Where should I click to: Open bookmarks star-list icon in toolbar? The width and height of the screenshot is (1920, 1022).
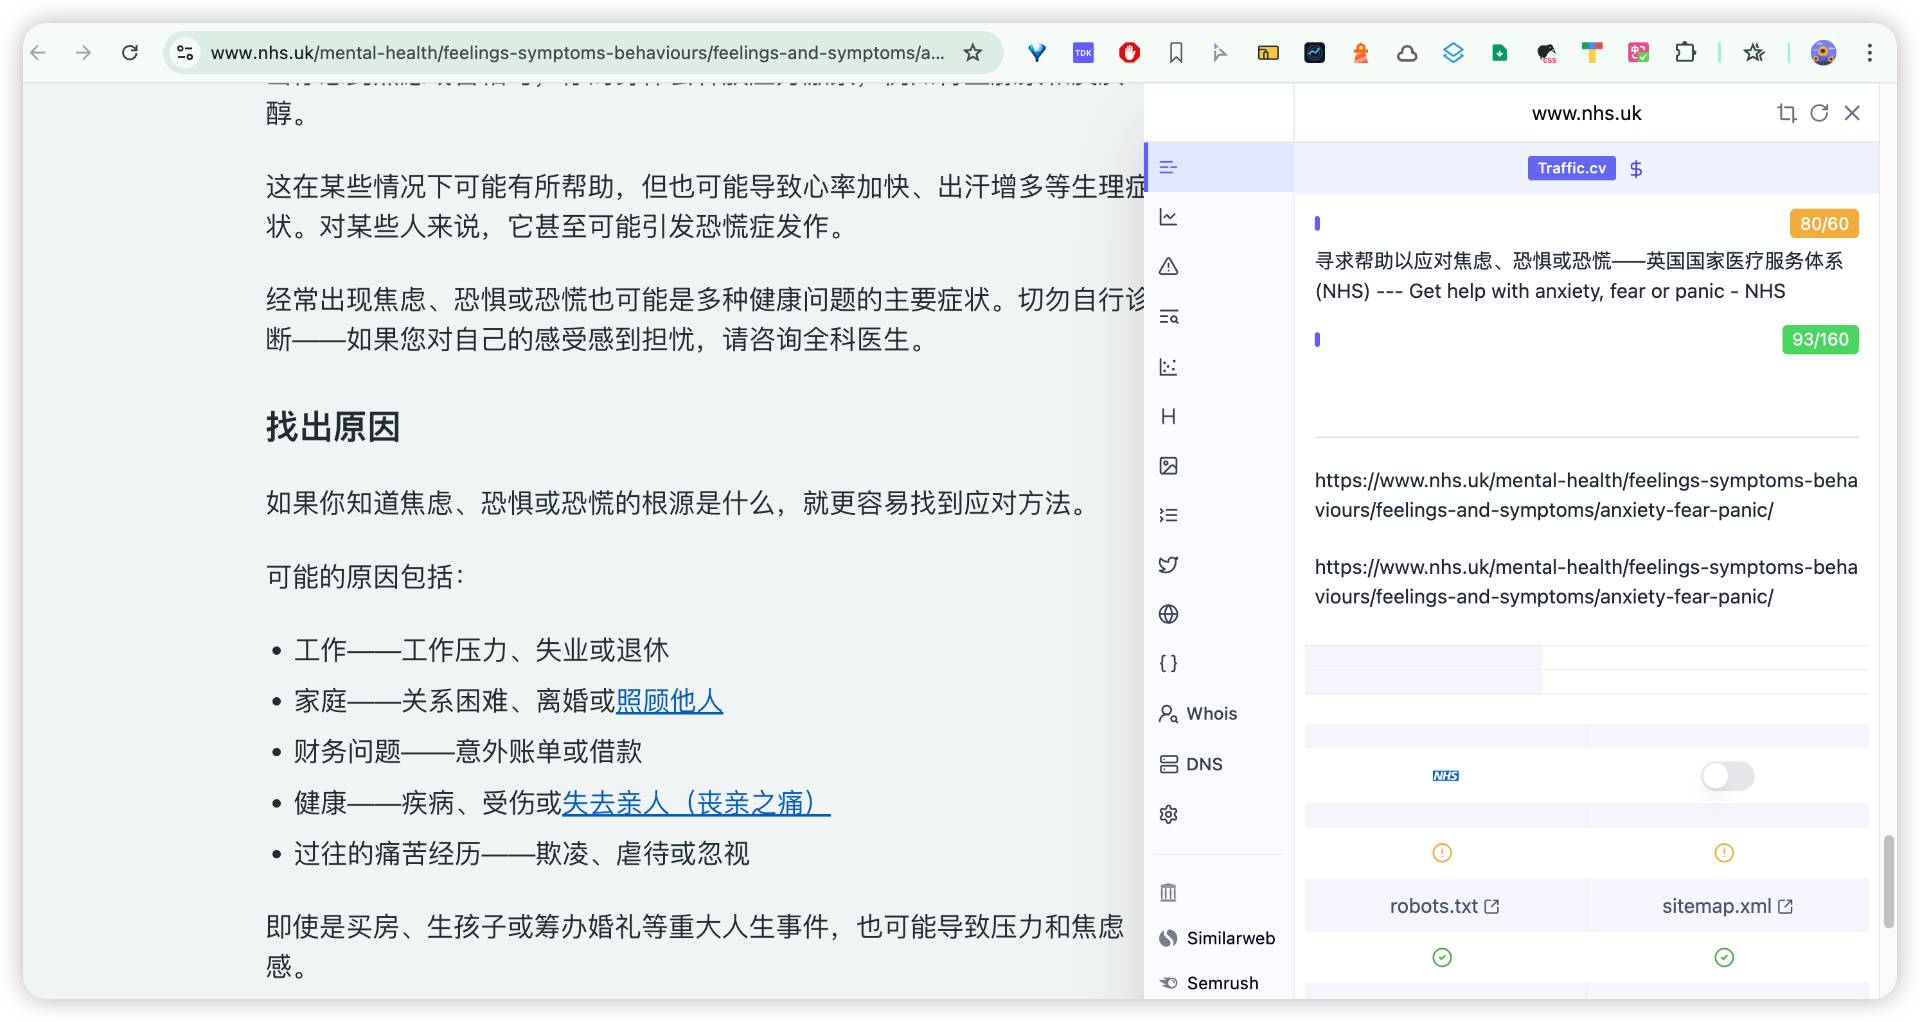(1754, 53)
